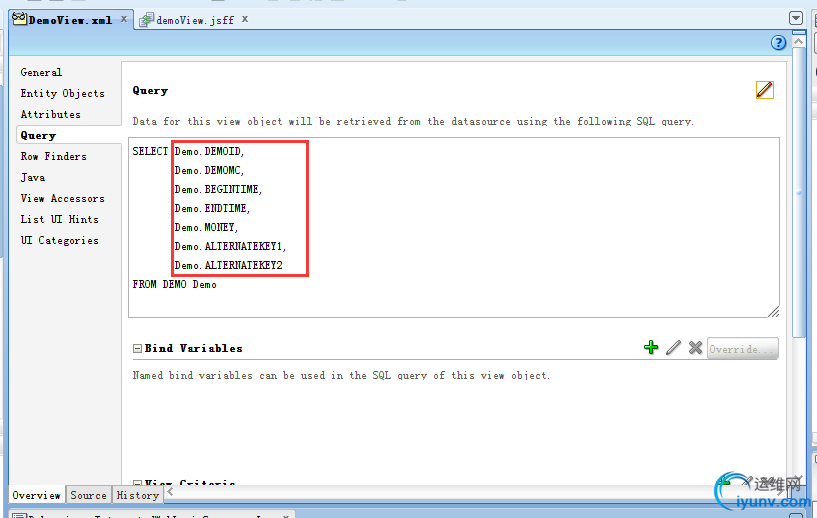Switch to the History bottom tab
Viewport: 817px width, 518px height.
138,495
